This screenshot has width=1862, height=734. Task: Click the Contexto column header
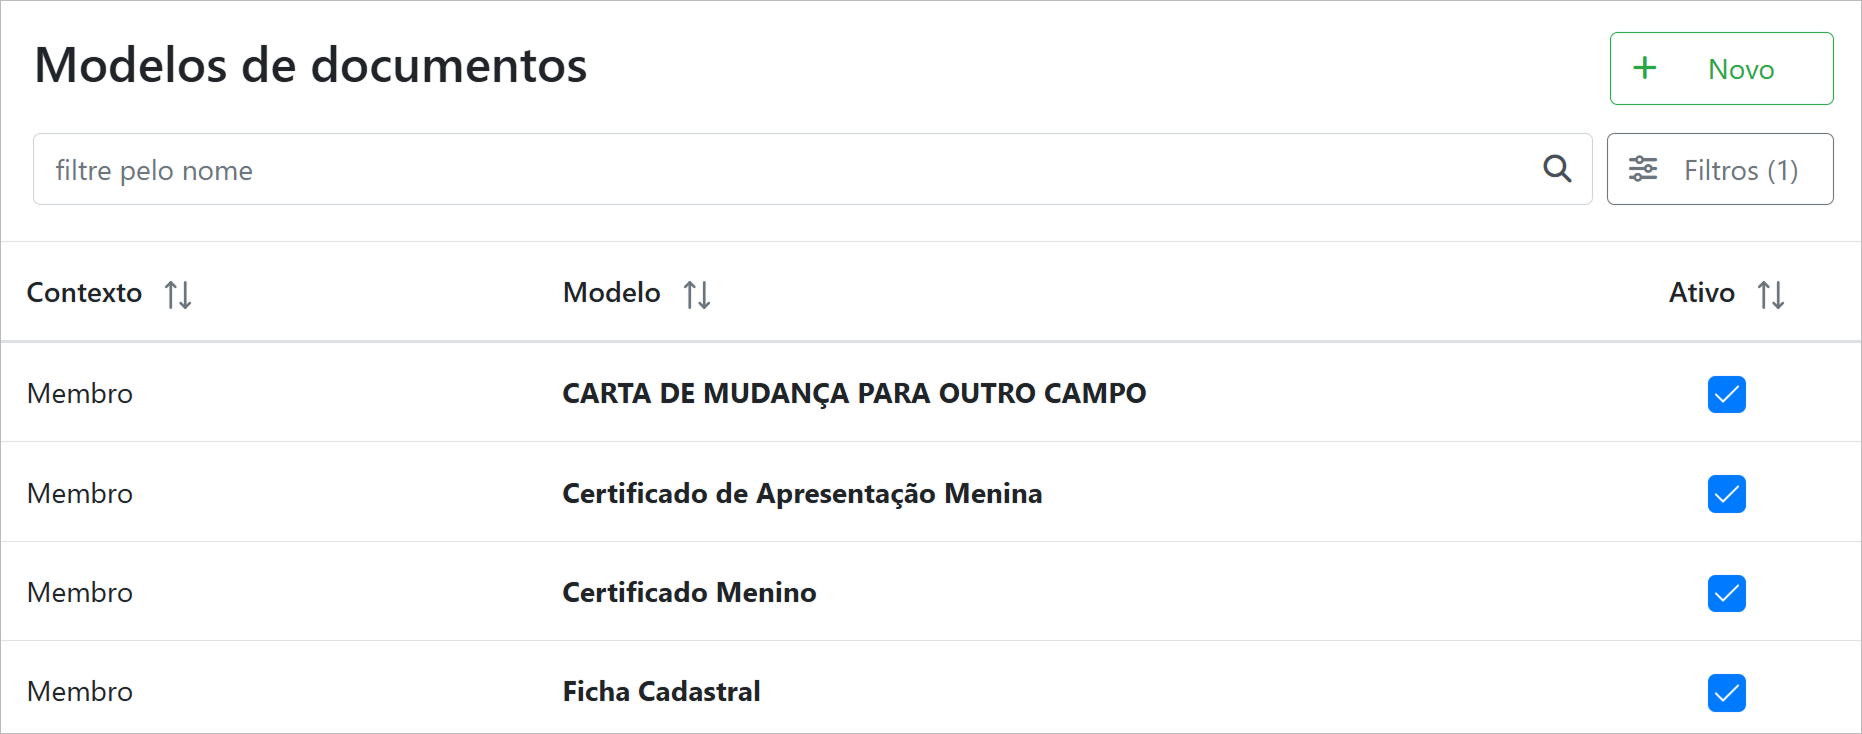pos(85,293)
